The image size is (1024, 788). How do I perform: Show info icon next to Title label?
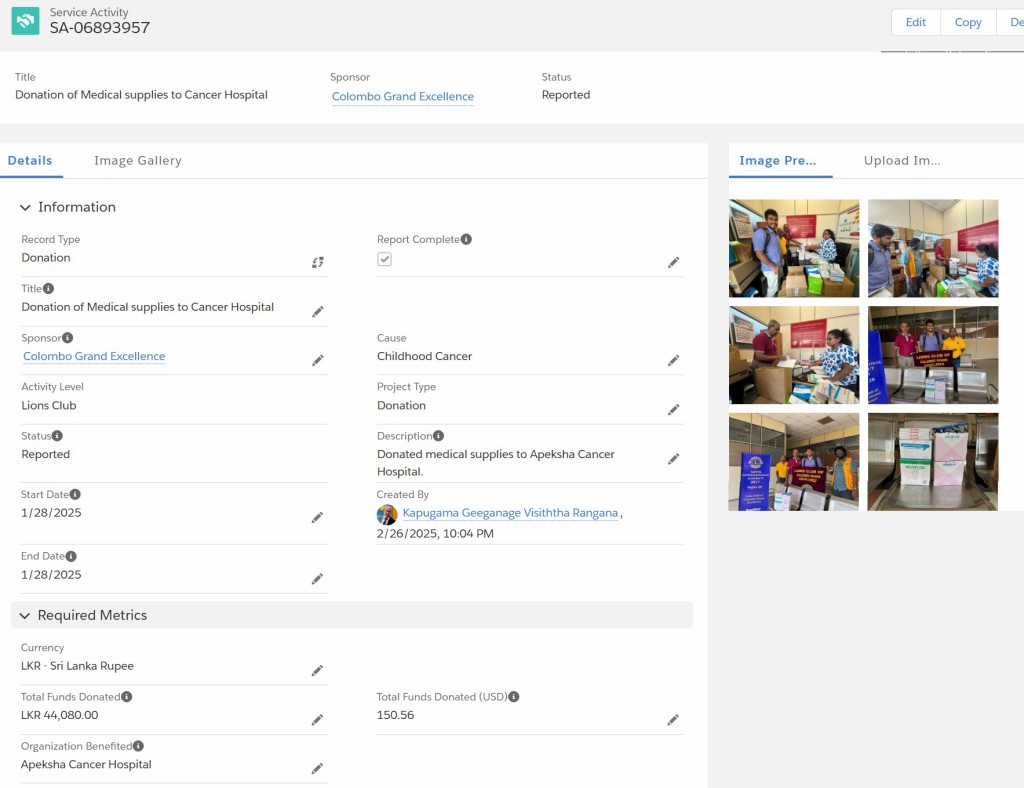(48, 288)
